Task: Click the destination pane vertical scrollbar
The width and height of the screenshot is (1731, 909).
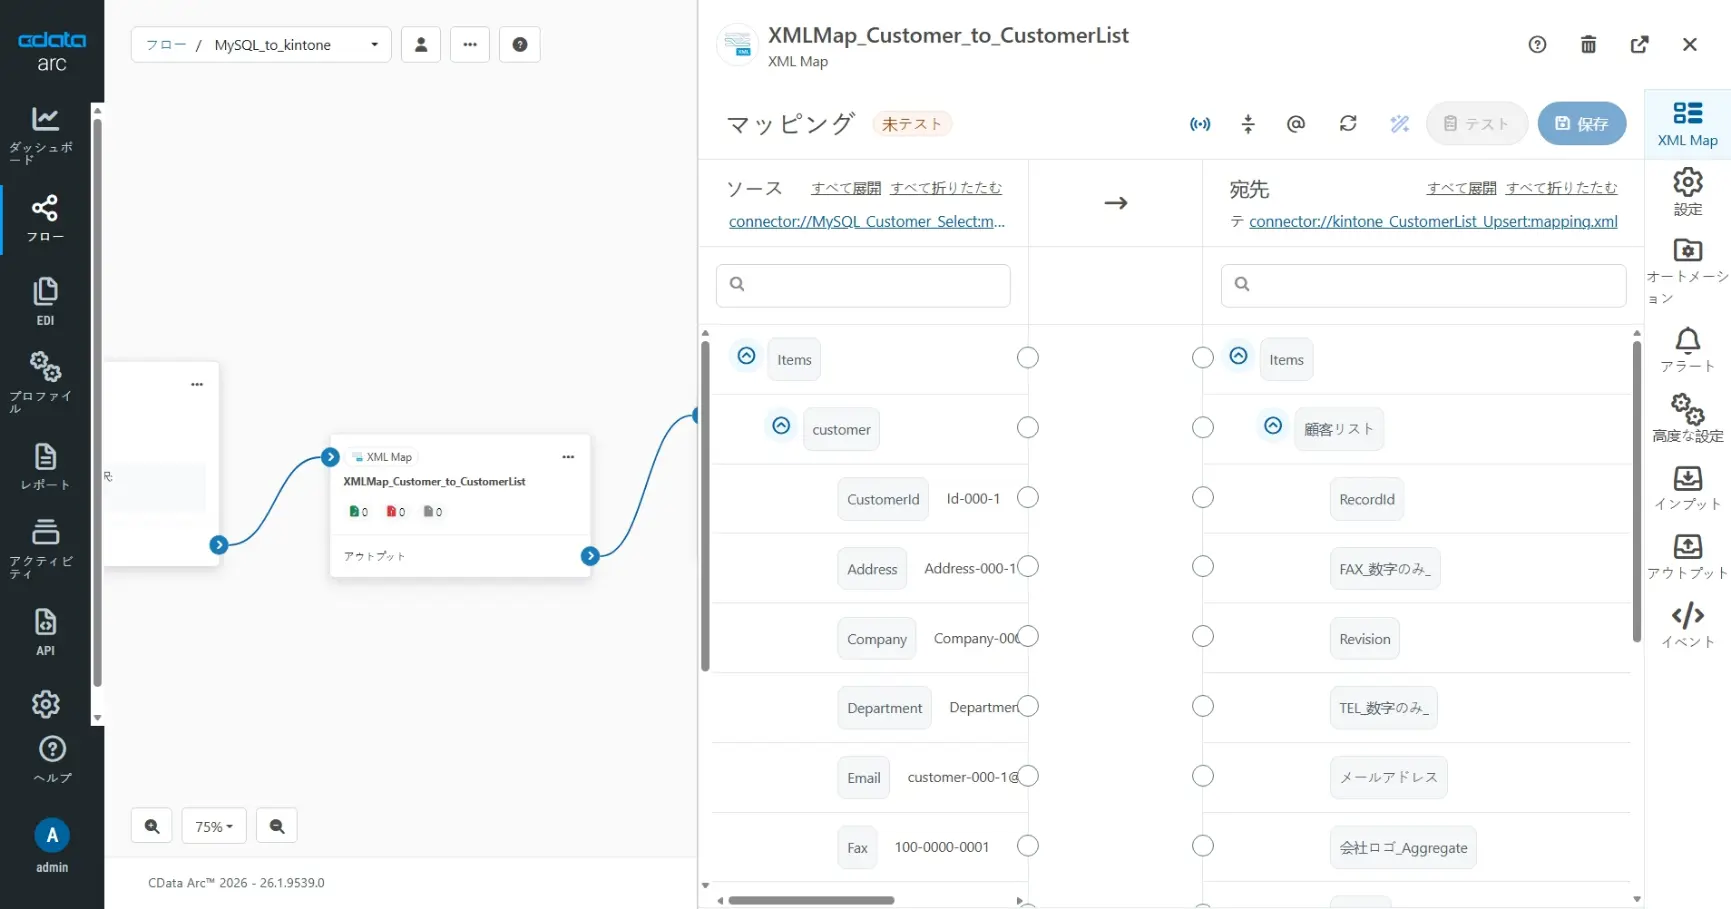Action: [x=1637, y=491]
